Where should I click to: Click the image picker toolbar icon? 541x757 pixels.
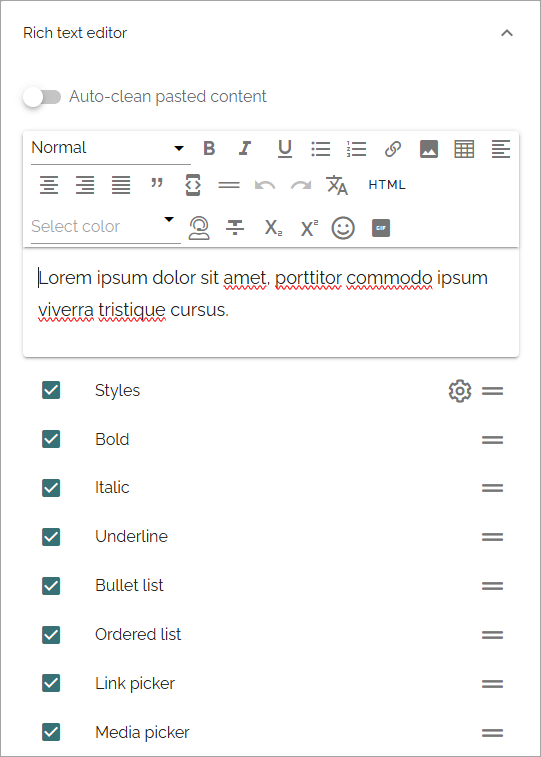point(429,149)
